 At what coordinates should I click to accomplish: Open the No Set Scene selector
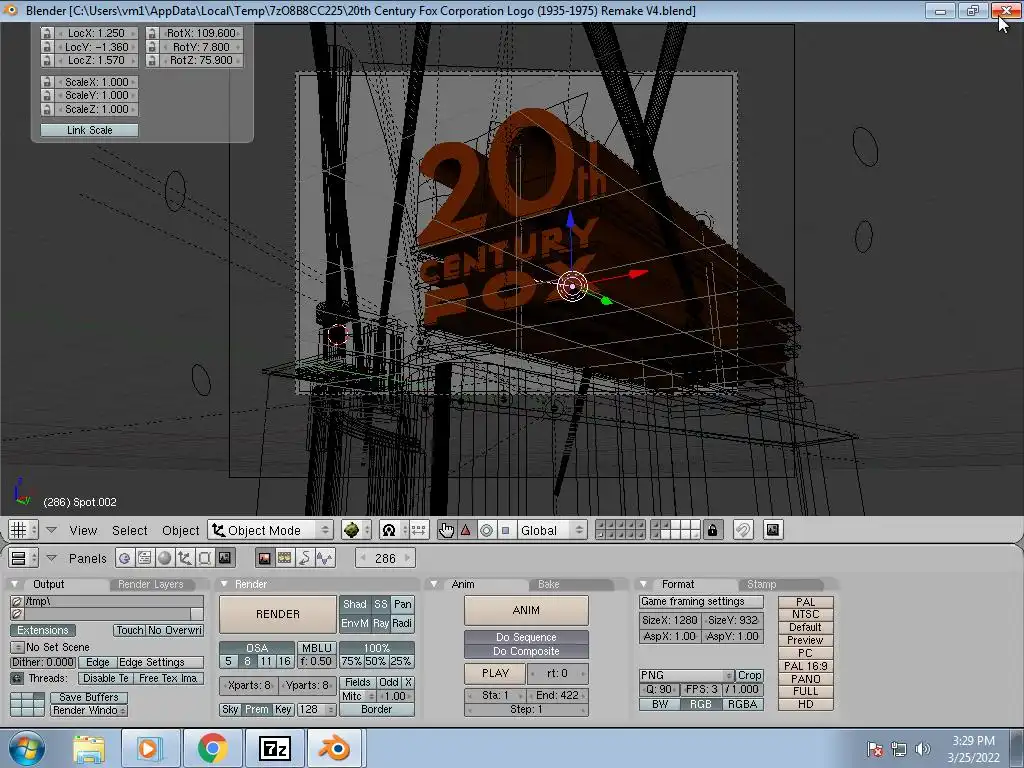click(x=17, y=647)
